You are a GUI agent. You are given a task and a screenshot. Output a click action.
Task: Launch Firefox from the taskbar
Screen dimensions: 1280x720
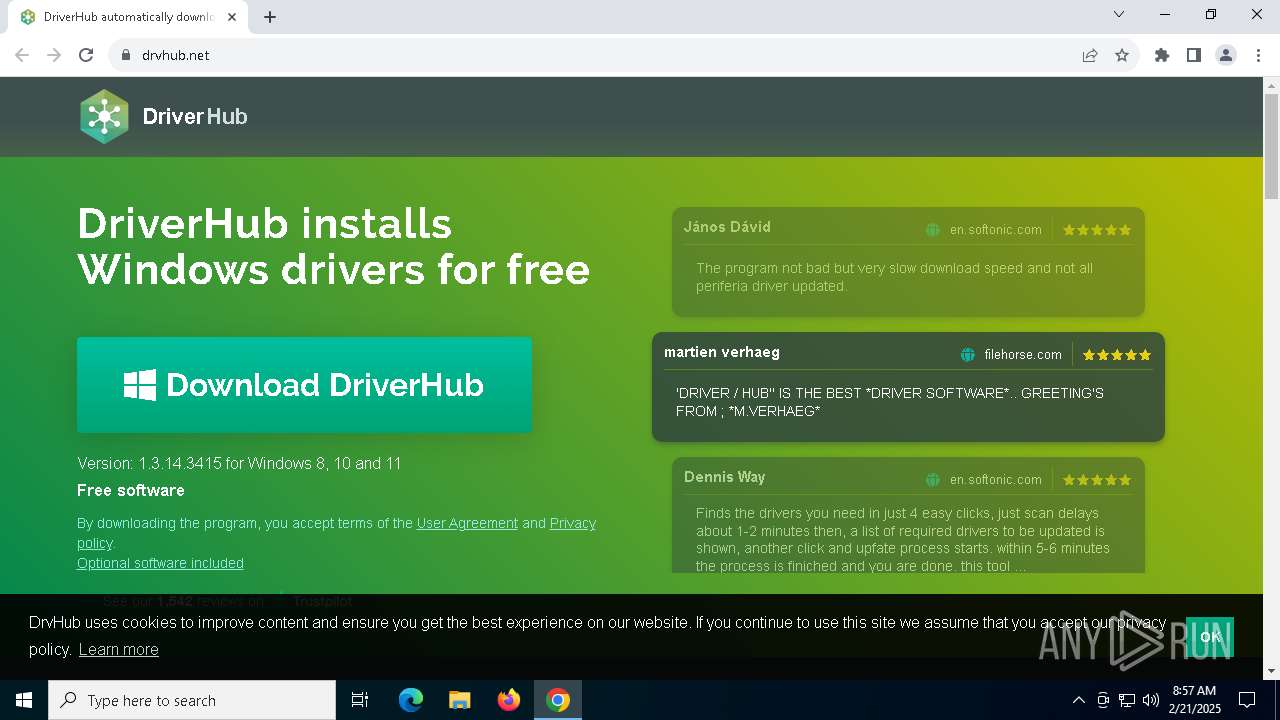point(509,700)
